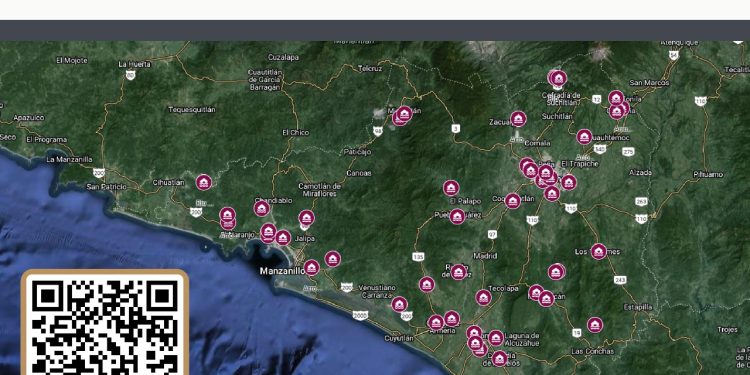Image resolution: width=750 pixels, height=375 pixels.
Task: Click the highway 19 shield
Action: (576, 332)
